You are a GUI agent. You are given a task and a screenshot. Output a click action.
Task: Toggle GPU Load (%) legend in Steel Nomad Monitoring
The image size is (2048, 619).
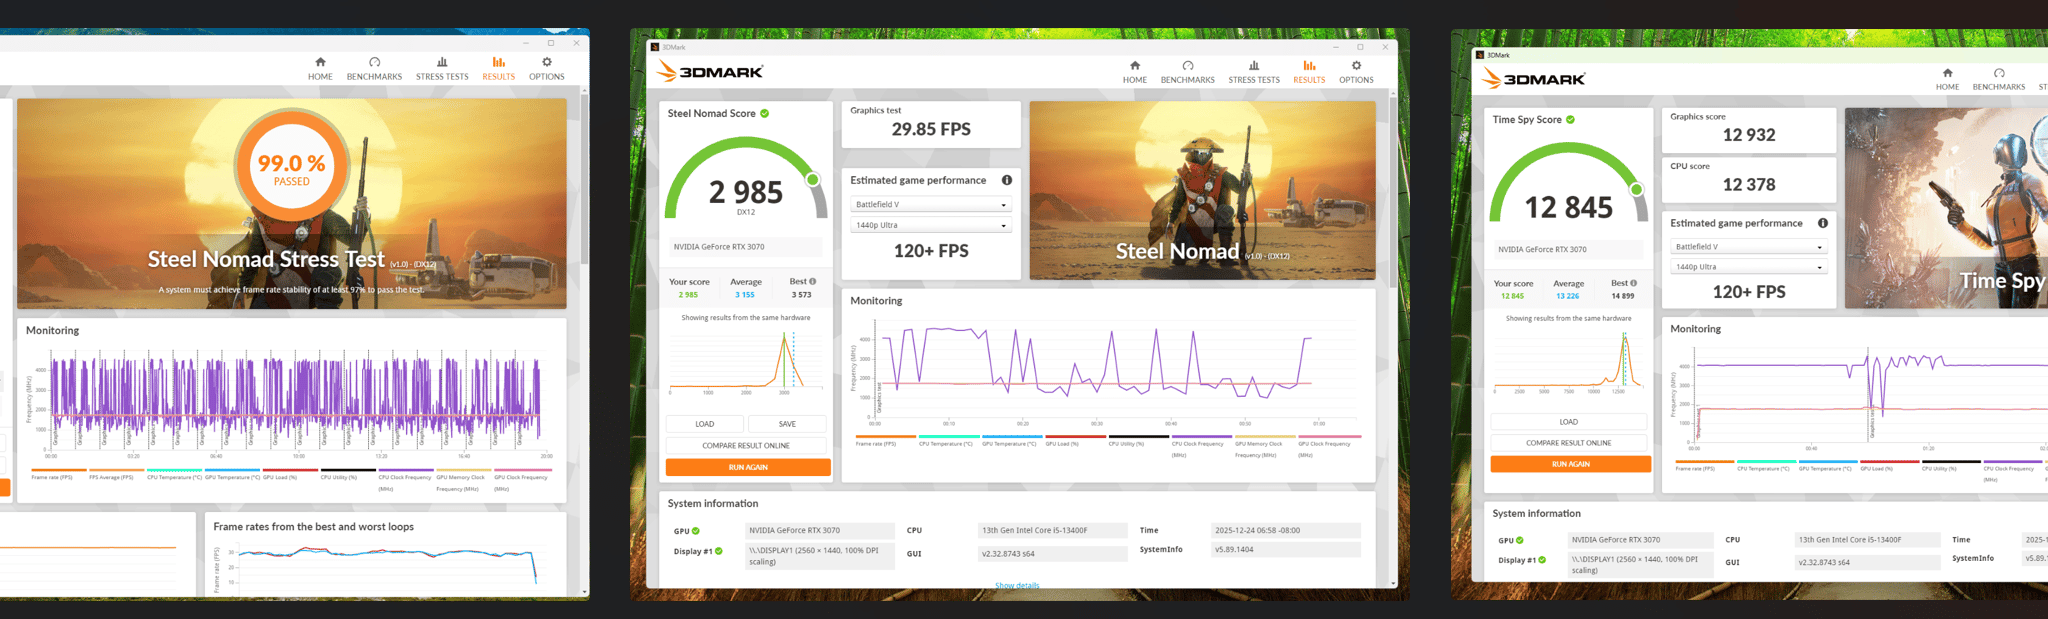[x=1073, y=440]
